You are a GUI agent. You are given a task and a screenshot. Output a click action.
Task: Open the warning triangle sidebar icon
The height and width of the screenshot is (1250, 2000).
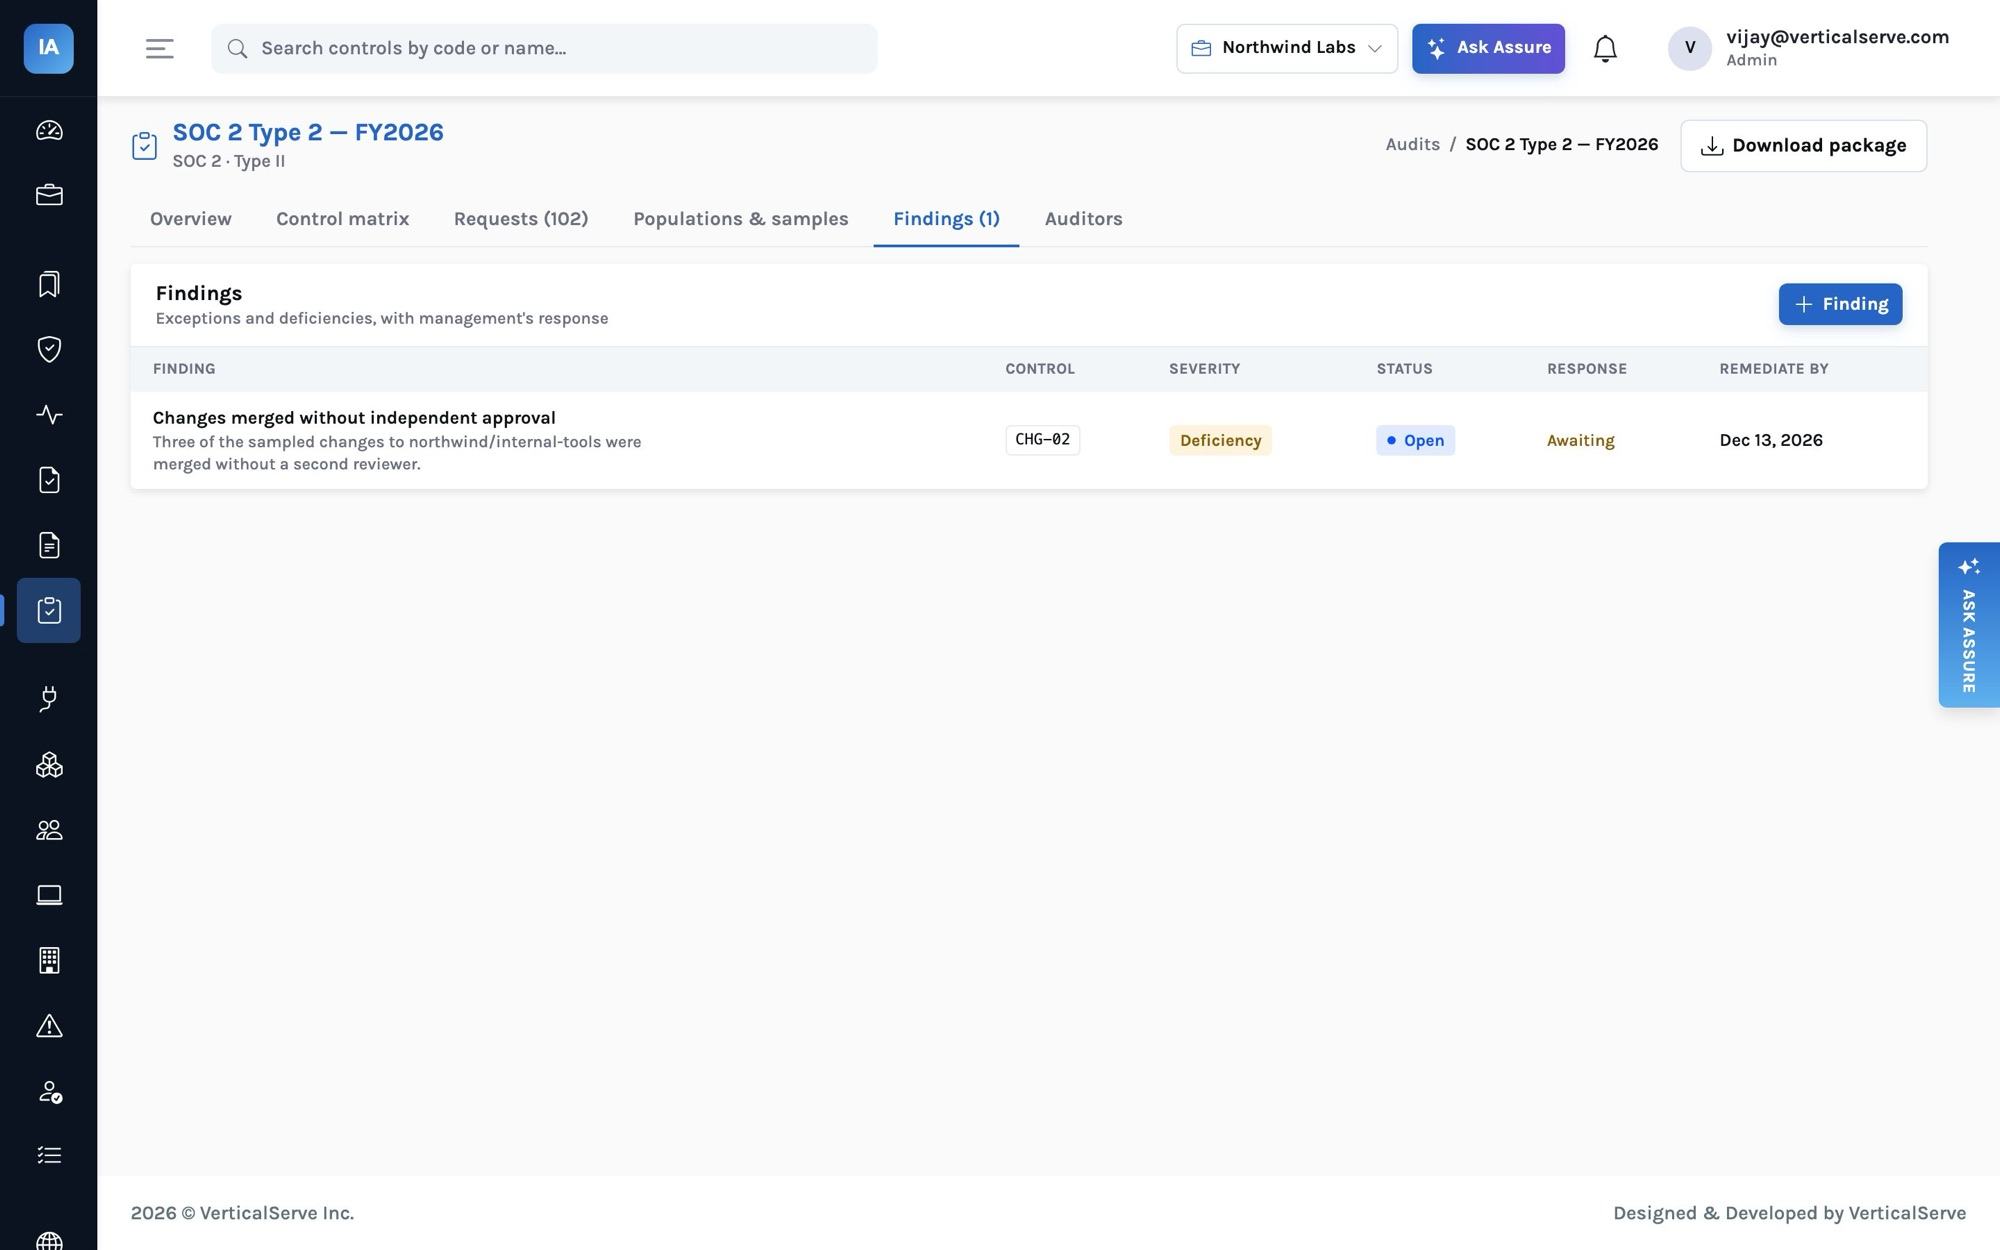tap(49, 1026)
